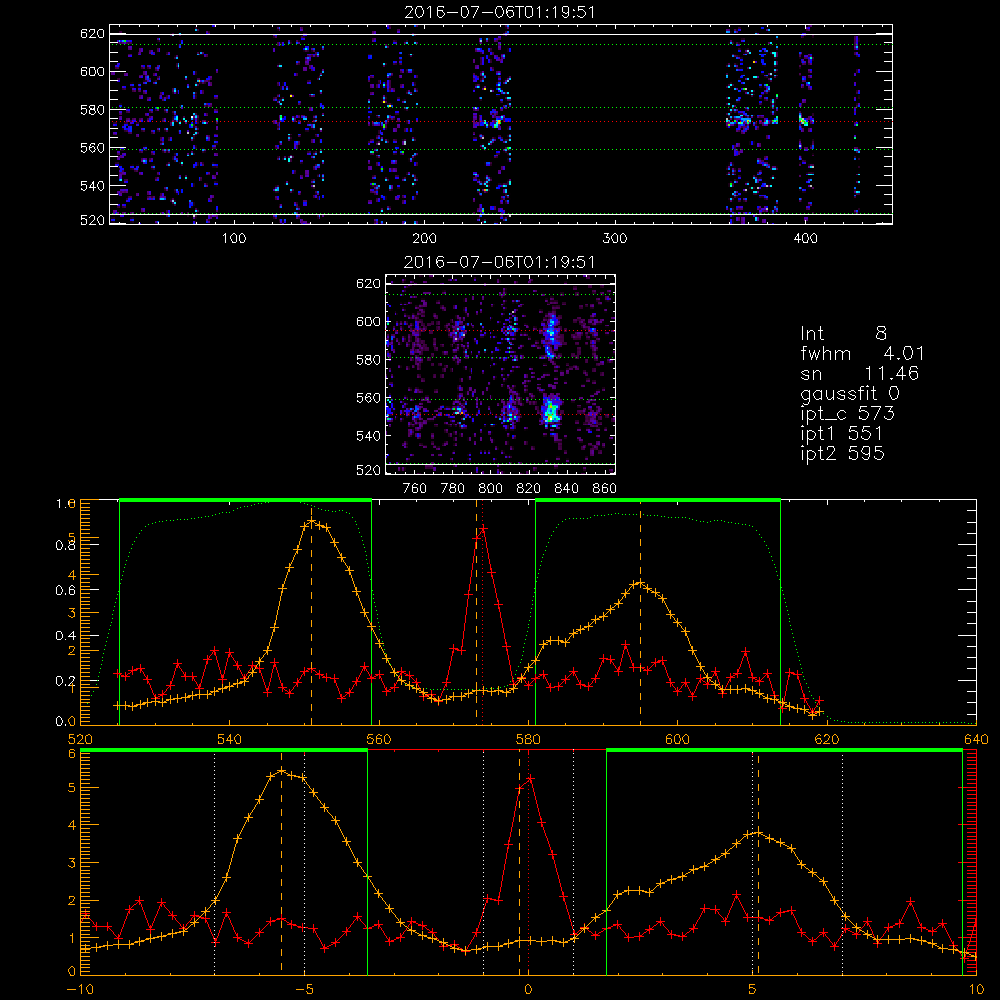Click the brightest blob in the zoomed panel

tap(551, 411)
